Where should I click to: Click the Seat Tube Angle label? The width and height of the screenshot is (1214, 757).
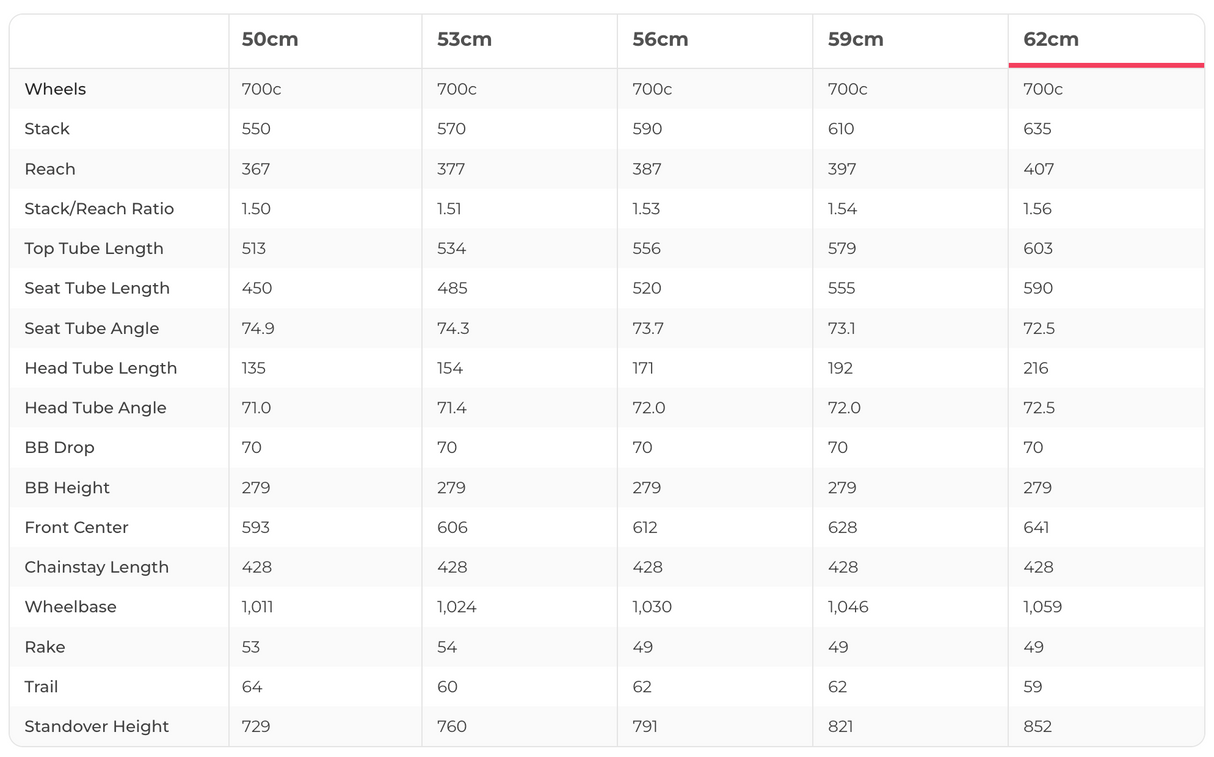(92, 328)
